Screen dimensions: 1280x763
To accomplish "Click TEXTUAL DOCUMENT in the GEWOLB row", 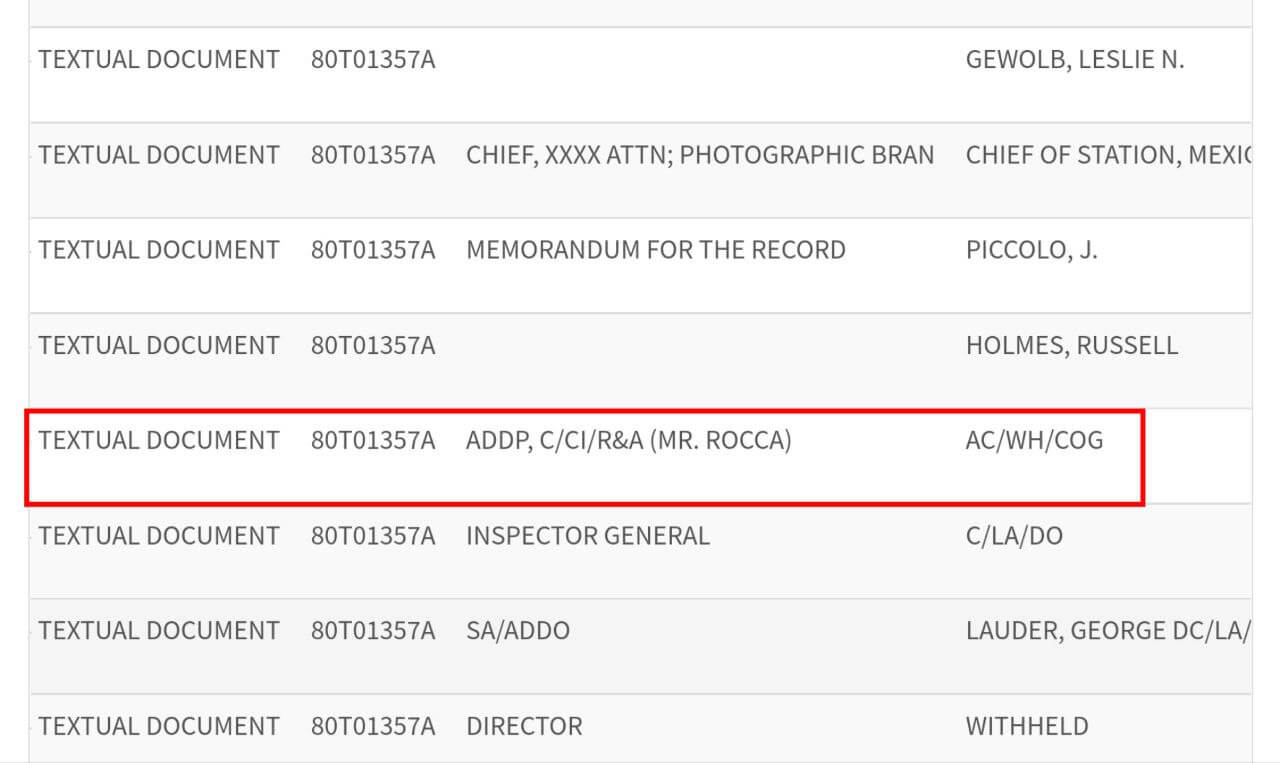I will 159,60.
